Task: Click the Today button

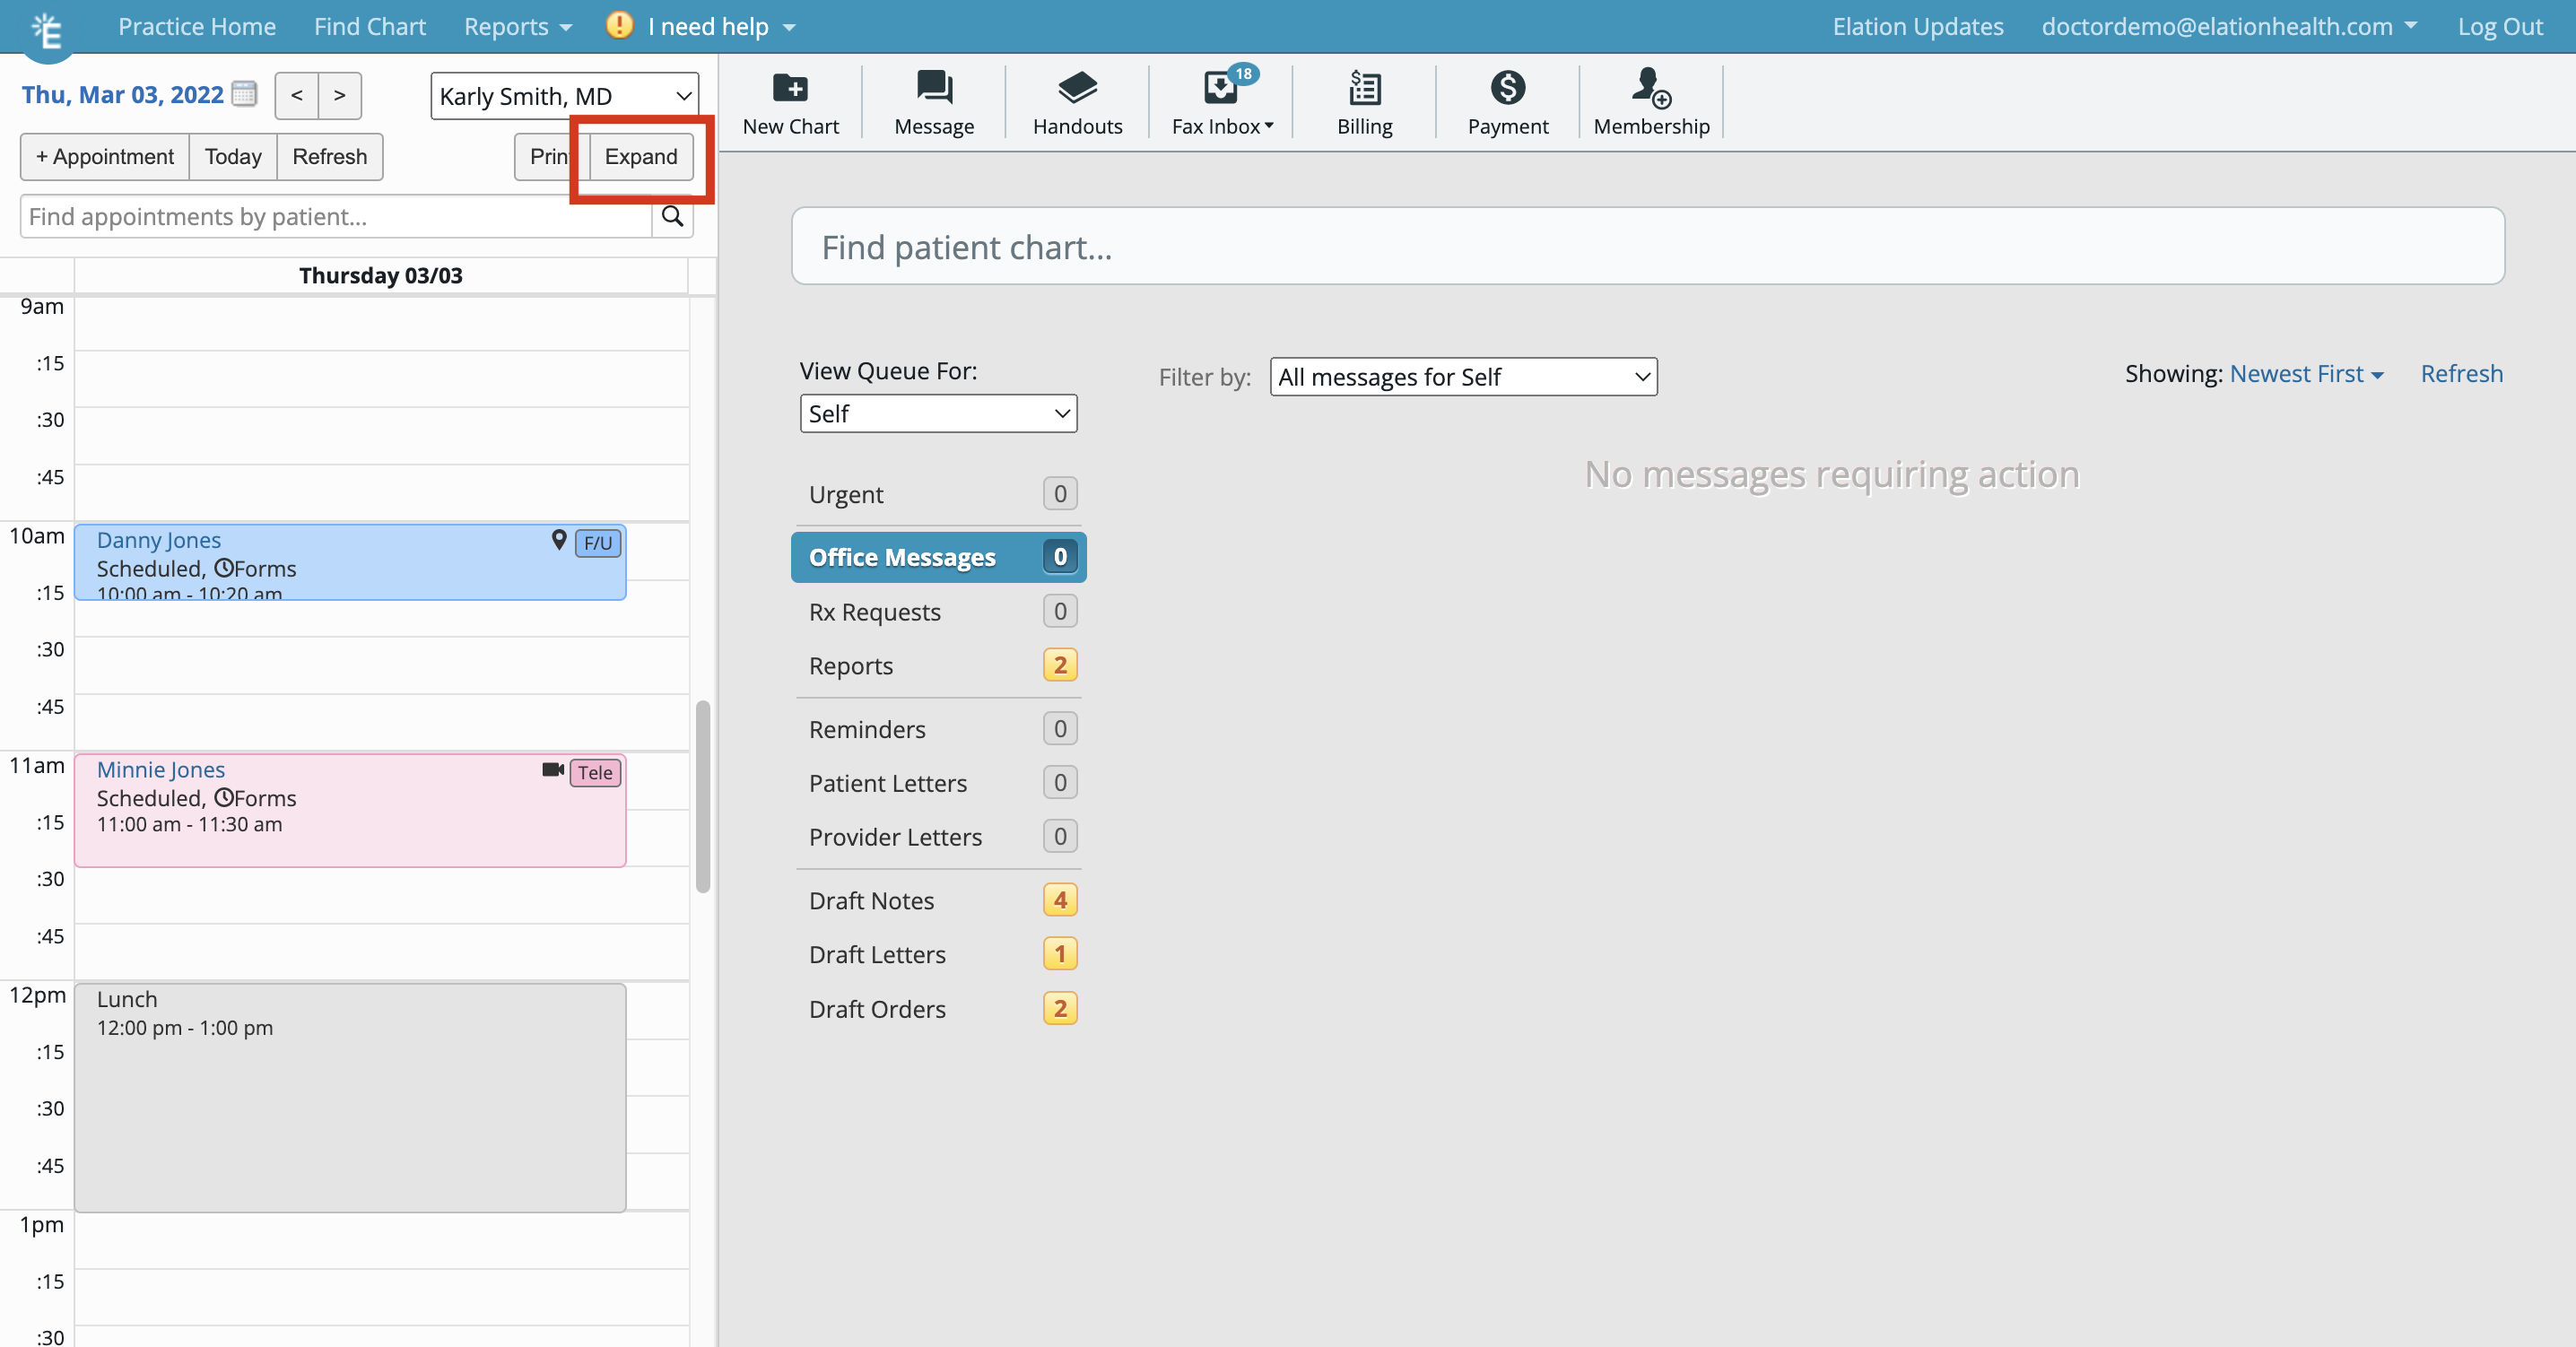Action: [230, 157]
